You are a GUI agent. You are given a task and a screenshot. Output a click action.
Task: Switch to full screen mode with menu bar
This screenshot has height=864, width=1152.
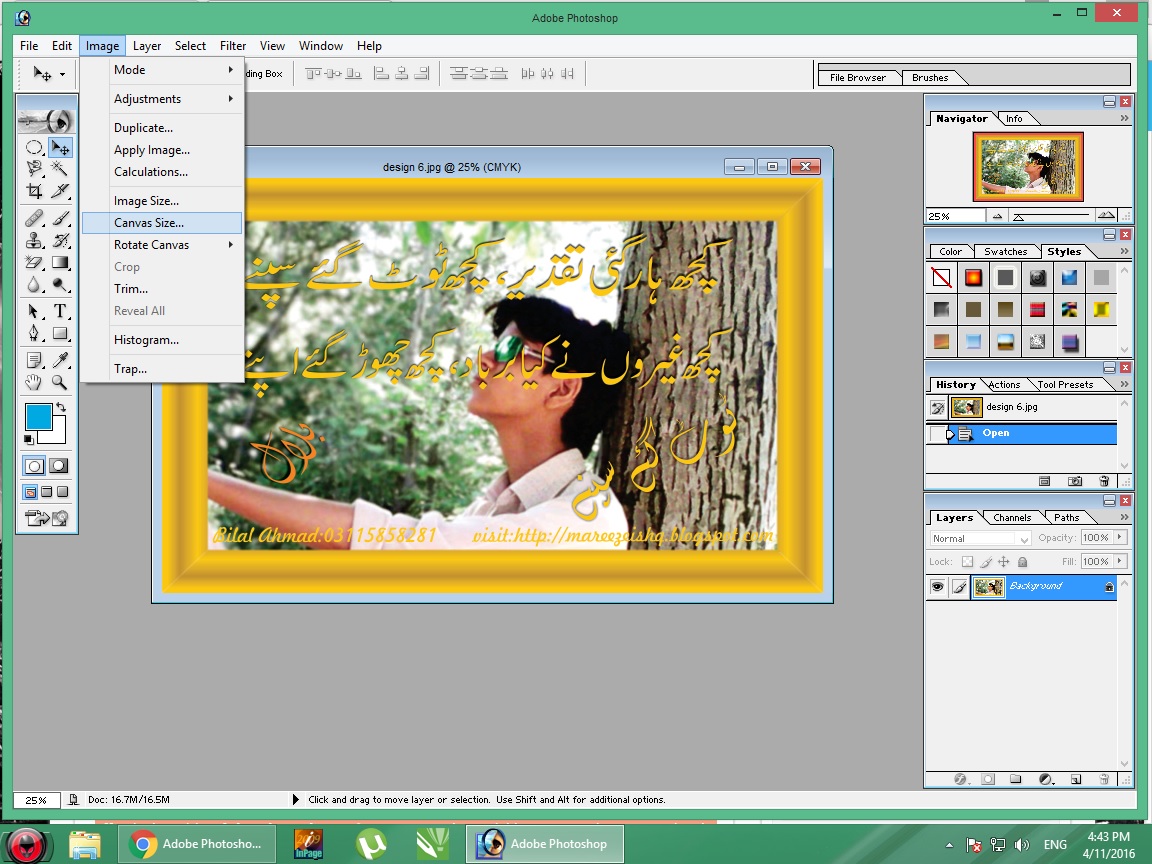[x=46, y=492]
